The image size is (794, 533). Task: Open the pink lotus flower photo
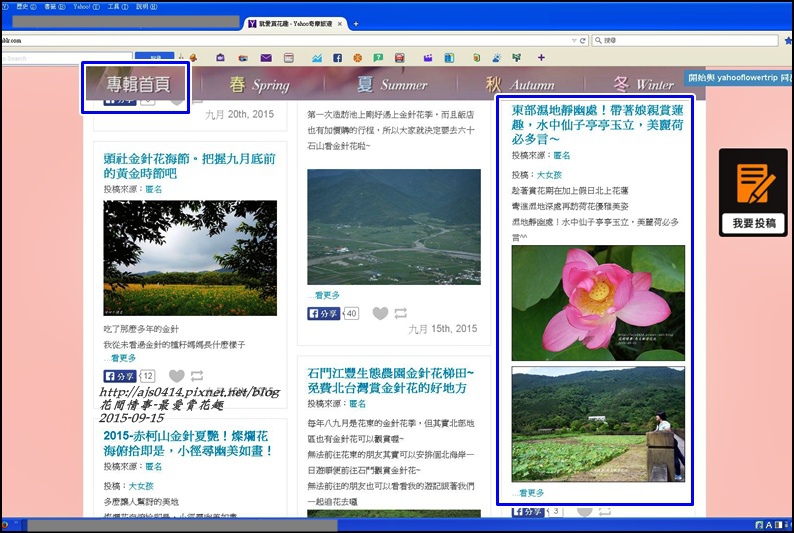click(598, 302)
